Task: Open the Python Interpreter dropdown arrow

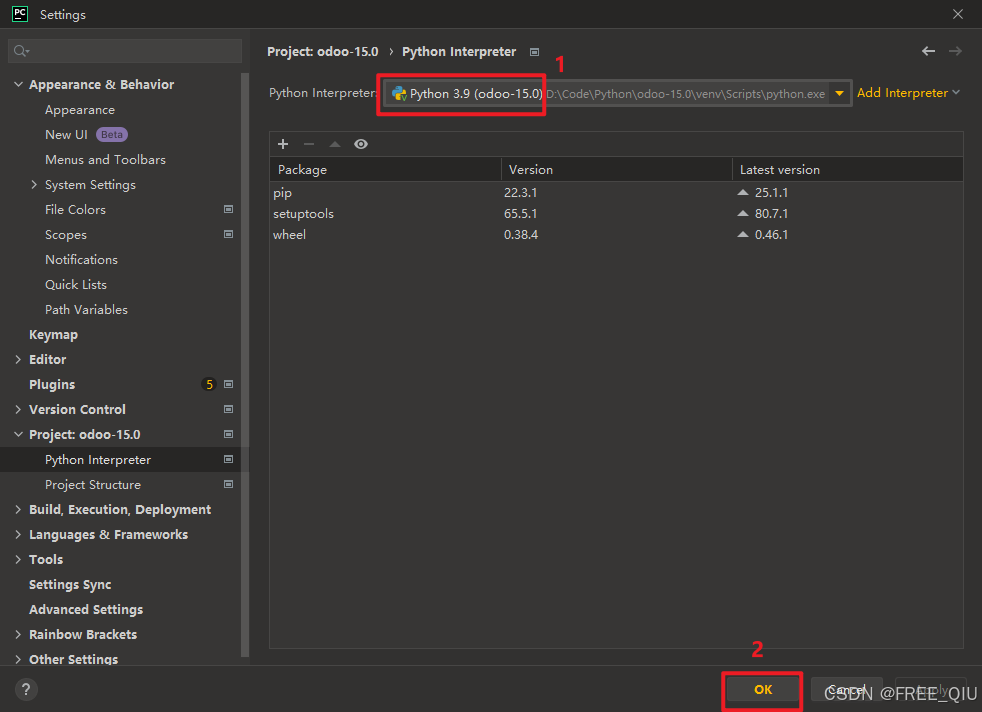Action: [x=839, y=94]
